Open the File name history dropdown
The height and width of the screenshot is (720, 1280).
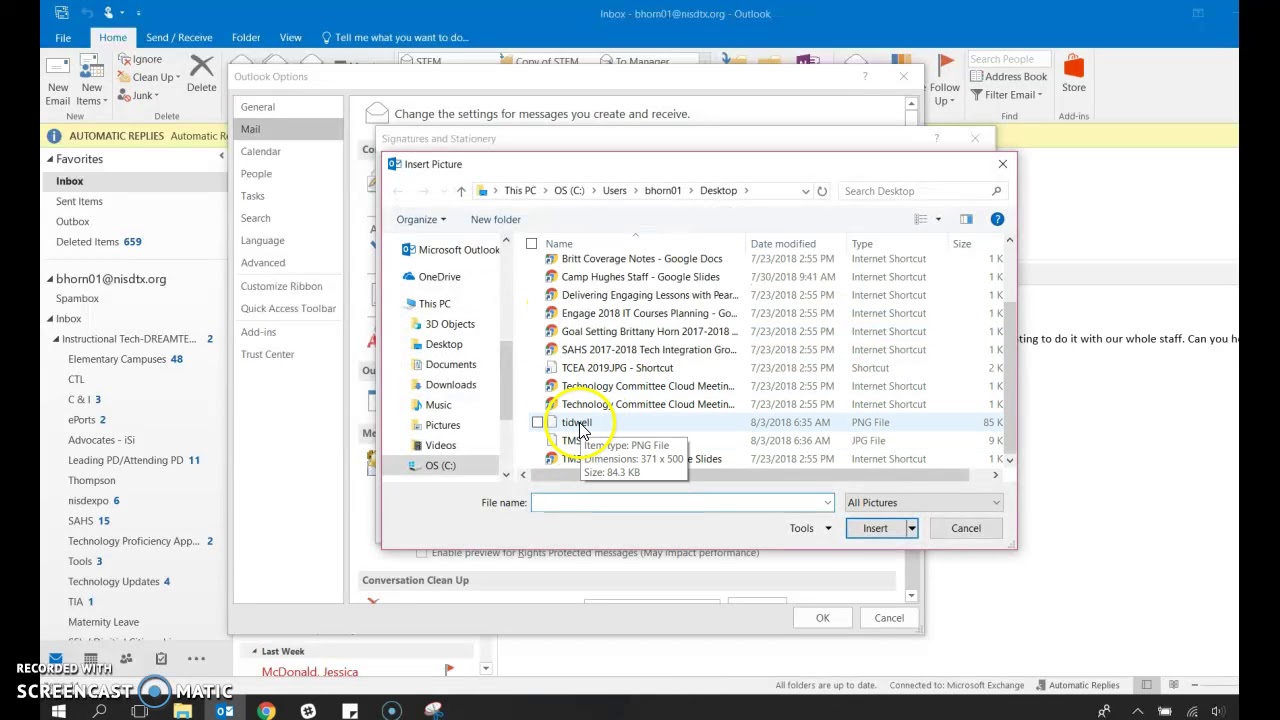tap(827, 503)
